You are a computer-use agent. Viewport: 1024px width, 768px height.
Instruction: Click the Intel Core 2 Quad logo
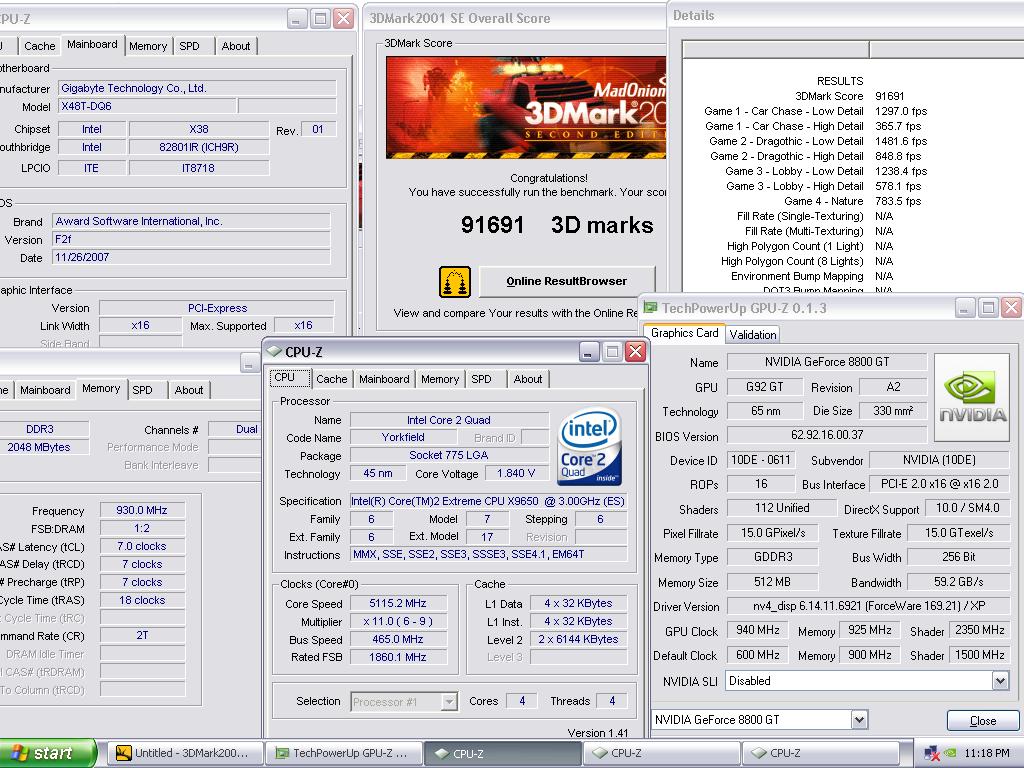point(590,447)
